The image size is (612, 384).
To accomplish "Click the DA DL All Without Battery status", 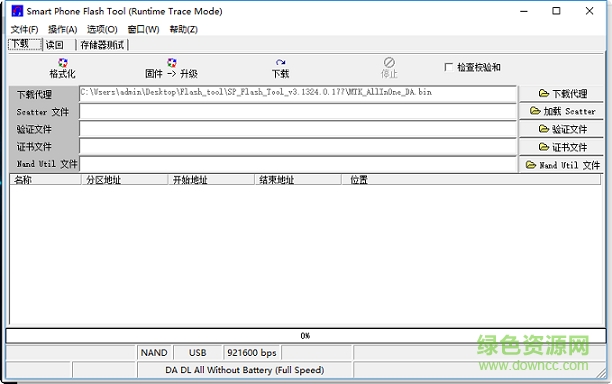I will click(x=245, y=370).
